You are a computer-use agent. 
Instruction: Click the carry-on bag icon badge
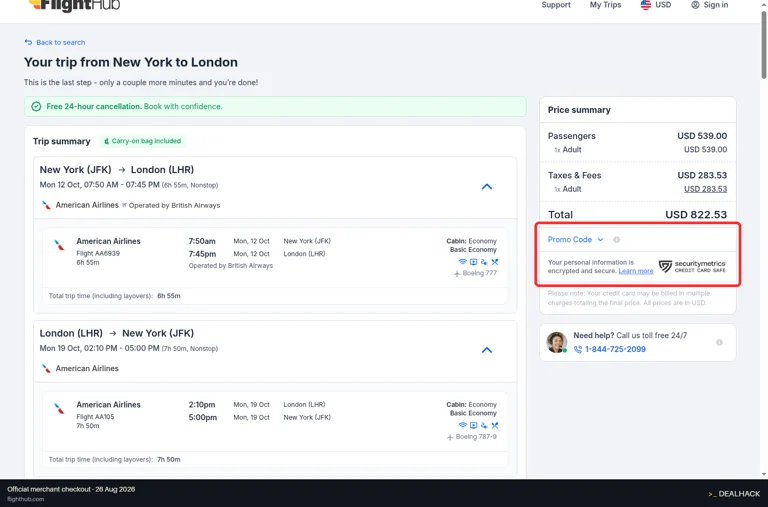pos(106,141)
